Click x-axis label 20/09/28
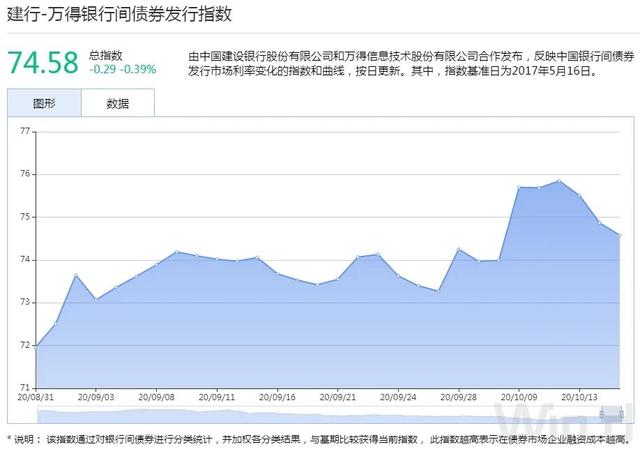The image size is (640, 449). [458, 397]
